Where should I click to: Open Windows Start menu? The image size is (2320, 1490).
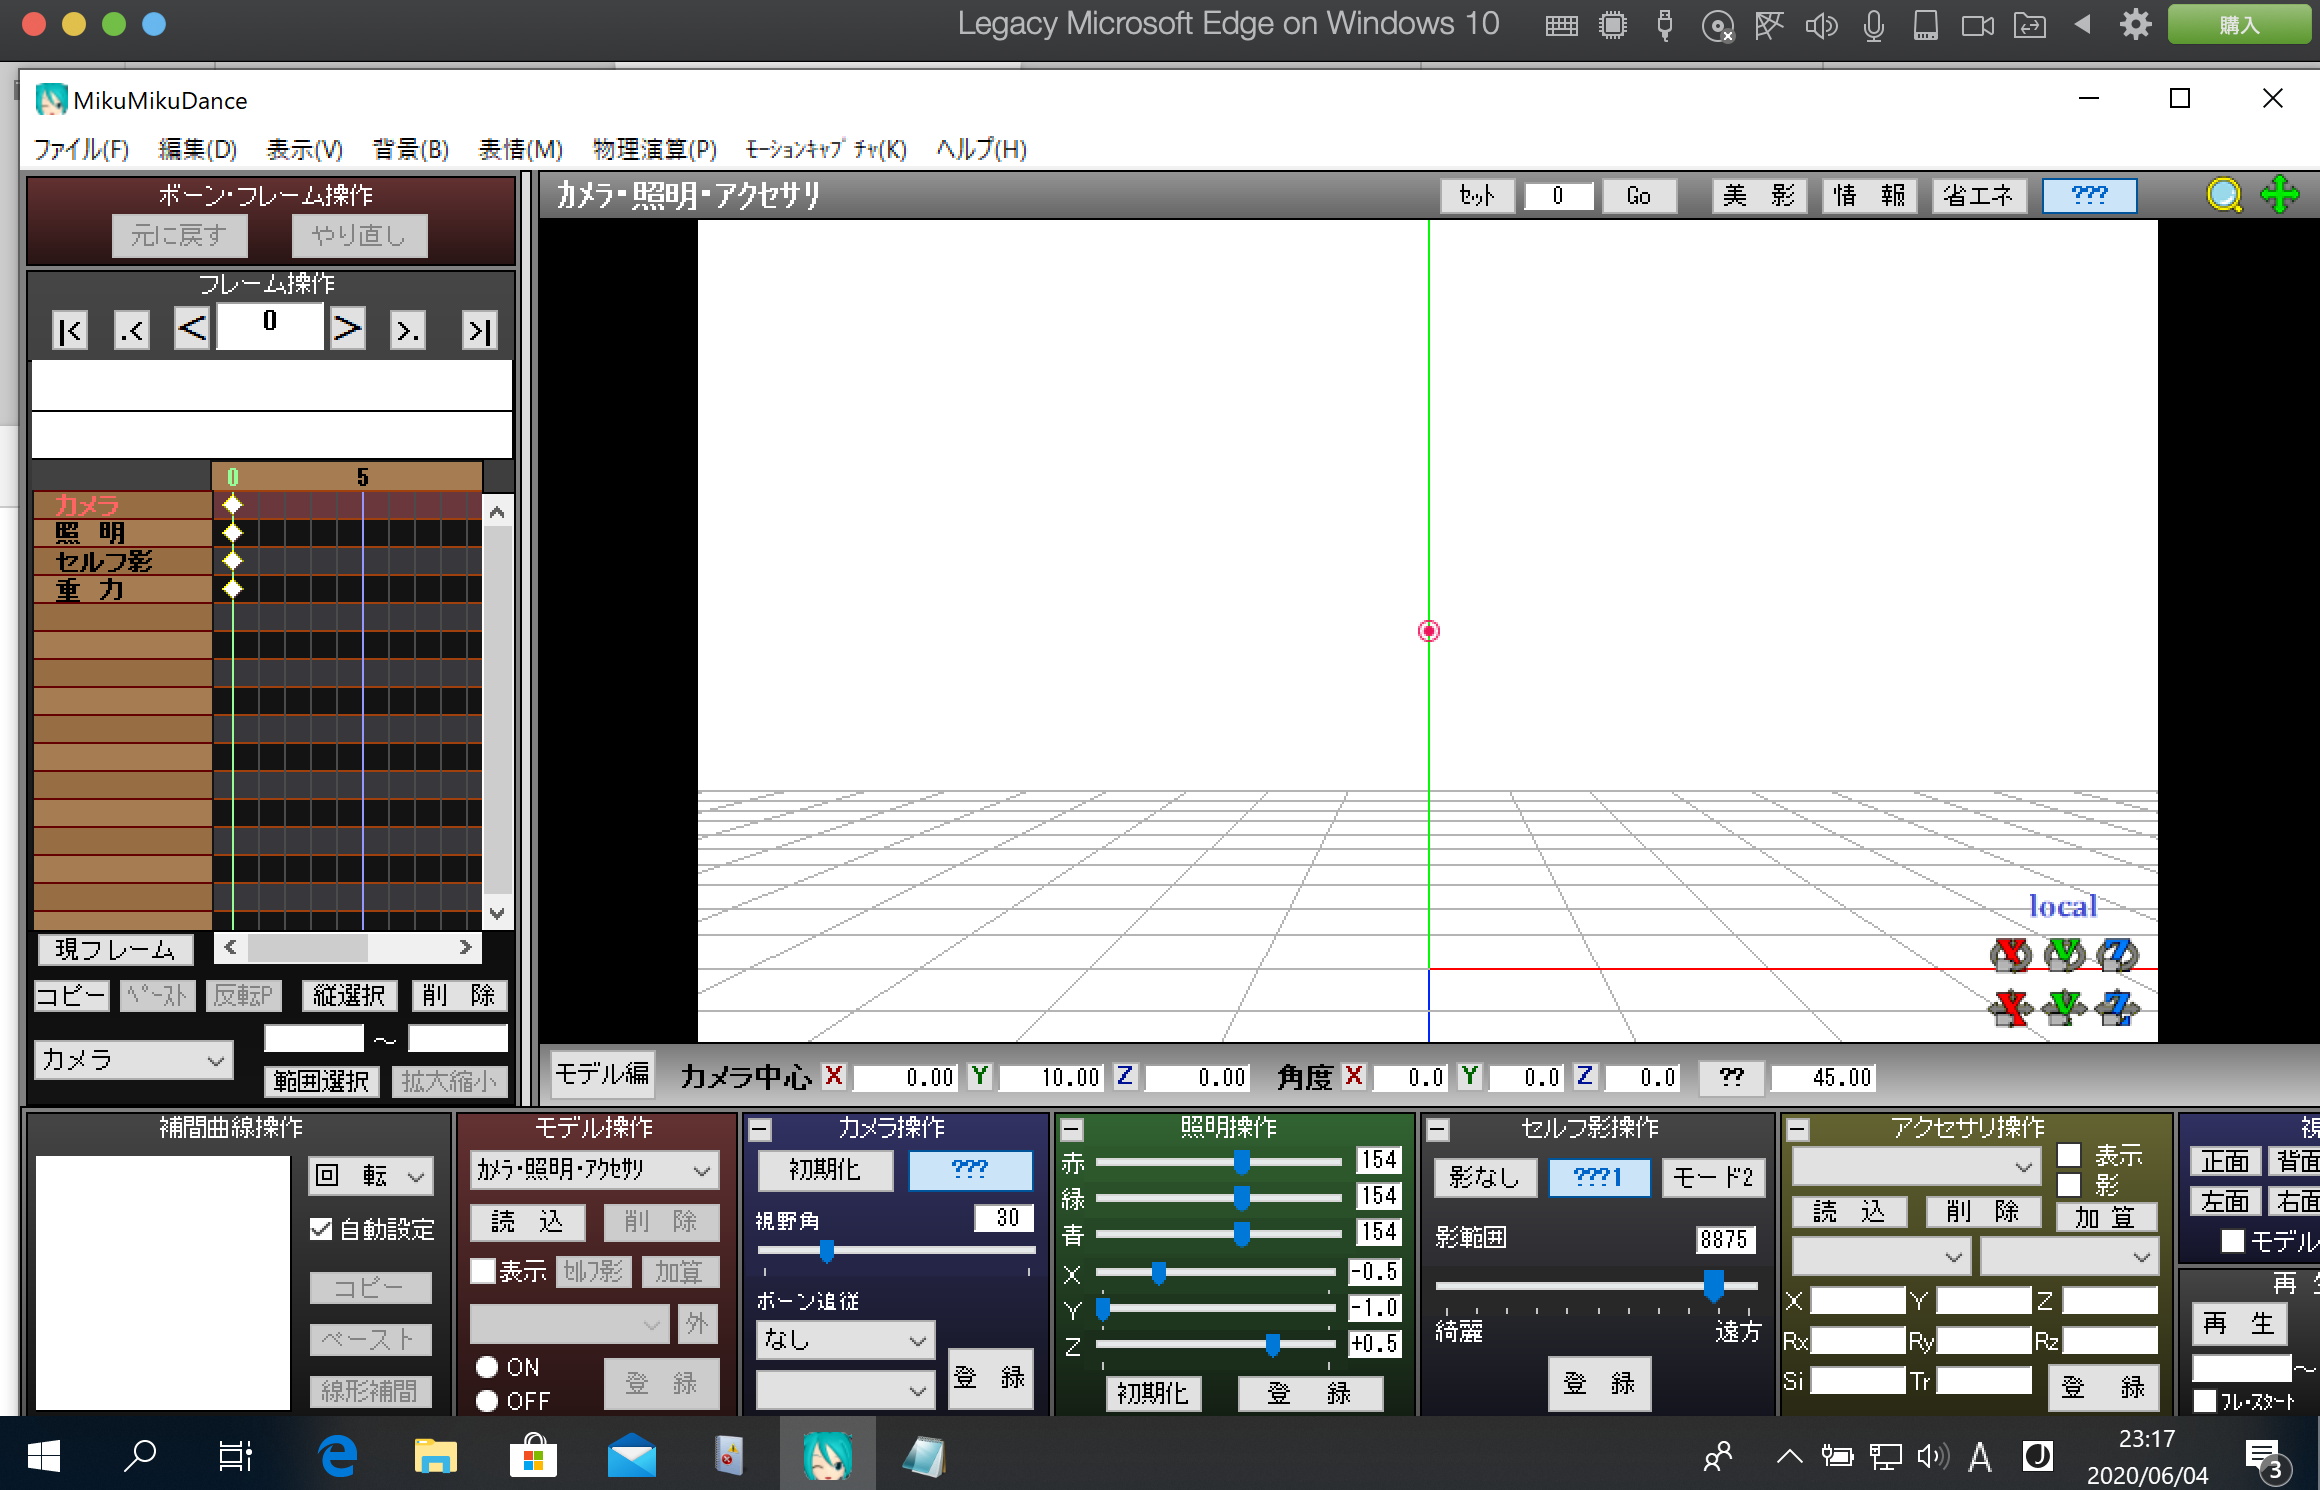pos(43,1456)
